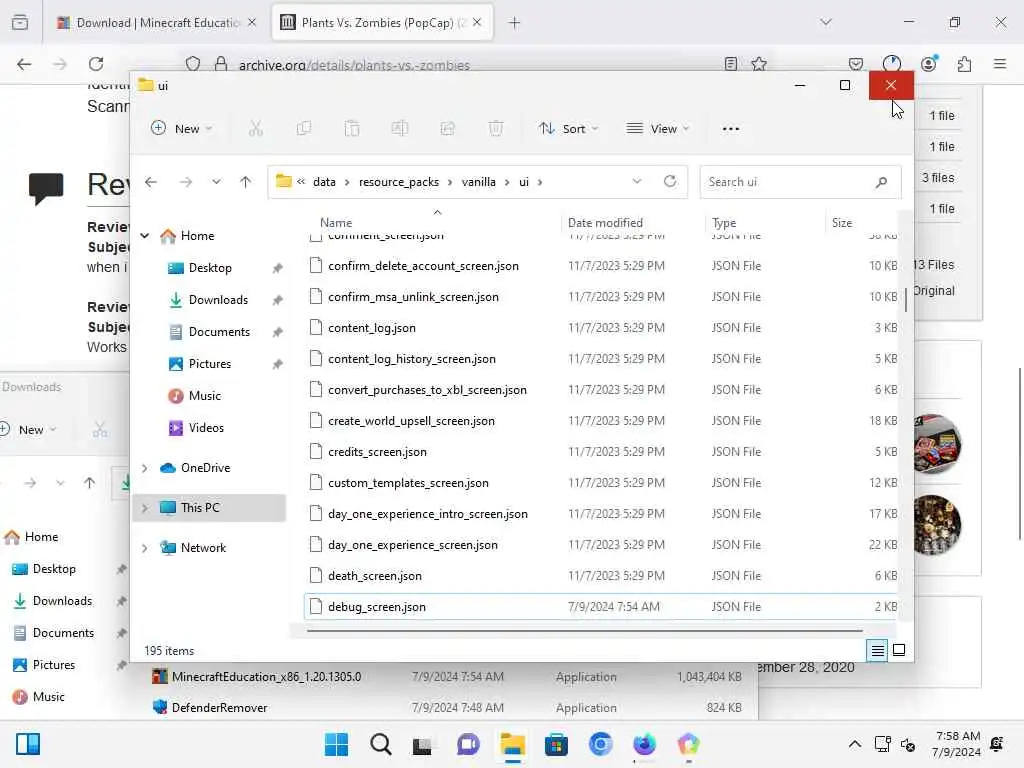
Task: Click the vanilla breadcrumb in address bar
Action: (479, 182)
